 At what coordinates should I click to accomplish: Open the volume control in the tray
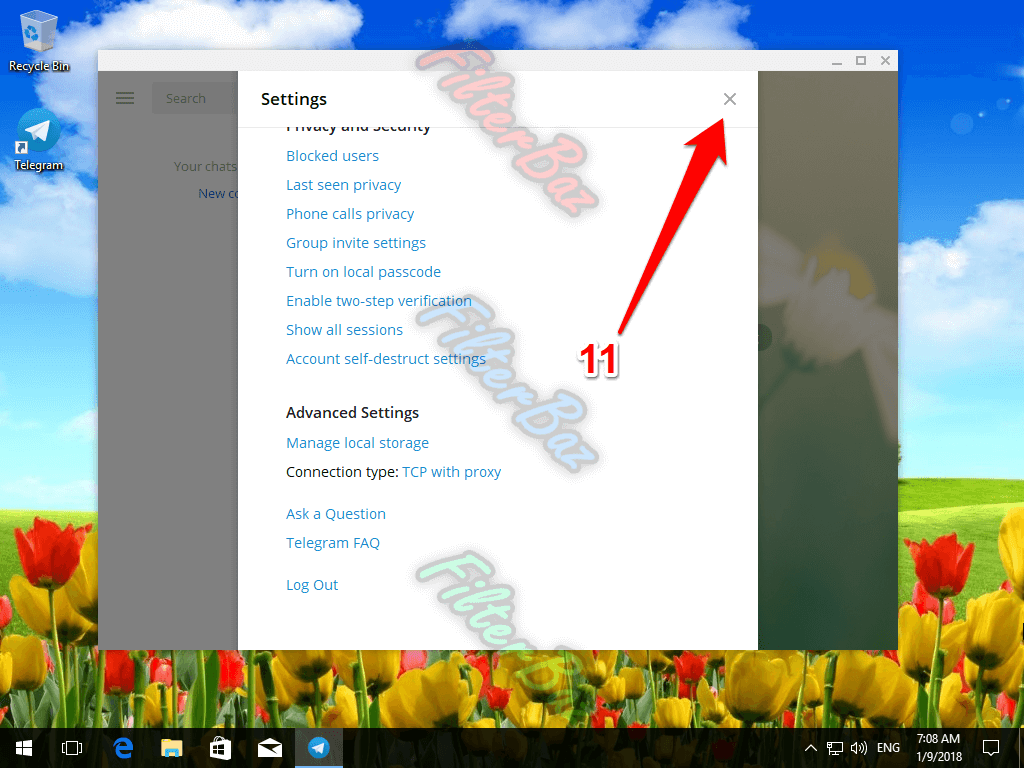(x=858, y=748)
